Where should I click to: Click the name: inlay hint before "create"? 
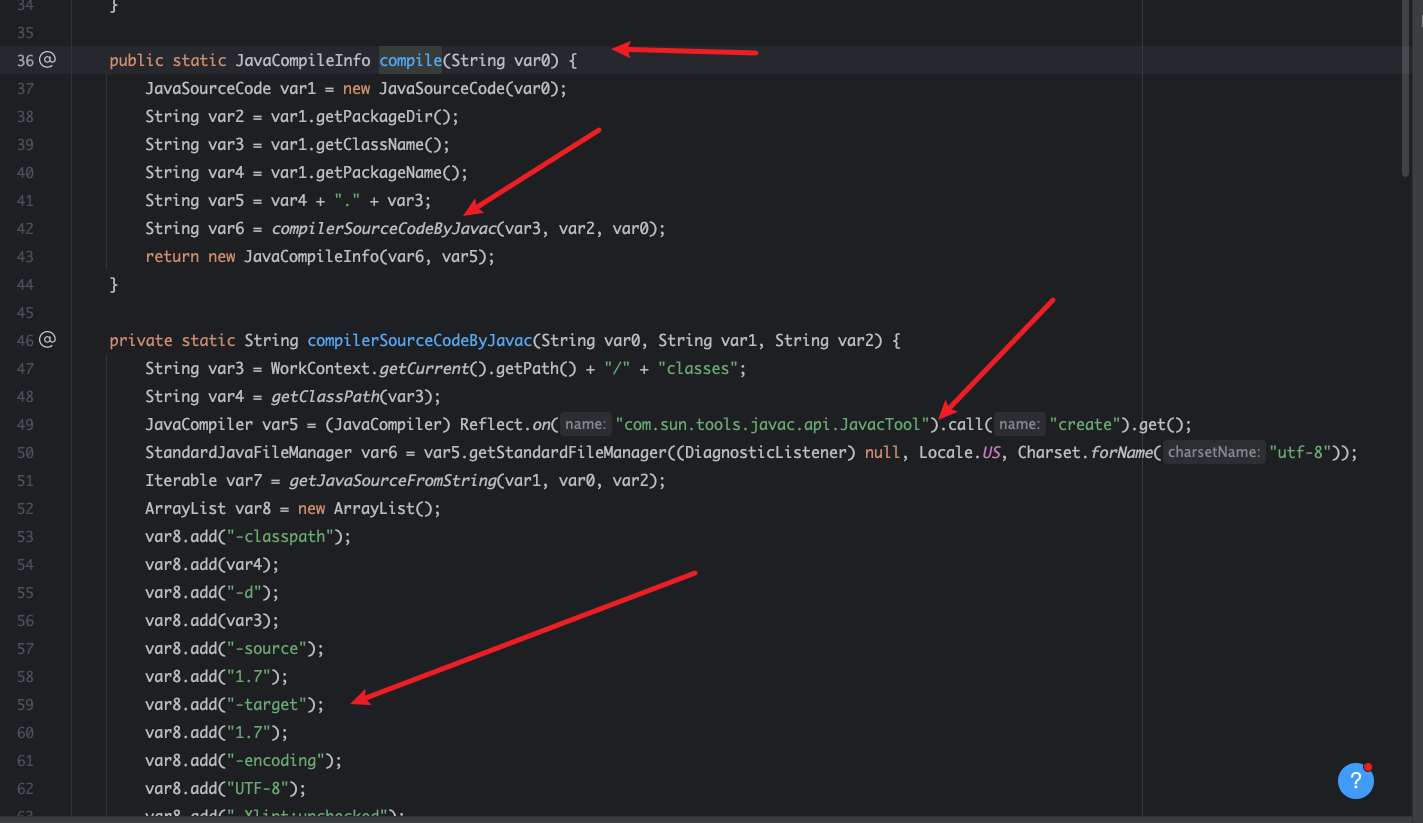(x=1019, y=424)
